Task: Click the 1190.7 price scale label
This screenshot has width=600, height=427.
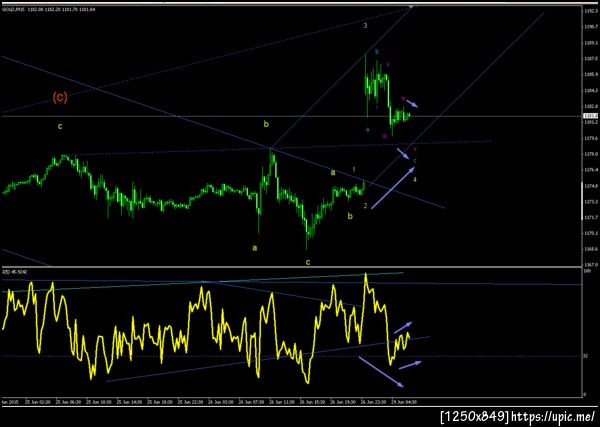Action: (589, 27)
